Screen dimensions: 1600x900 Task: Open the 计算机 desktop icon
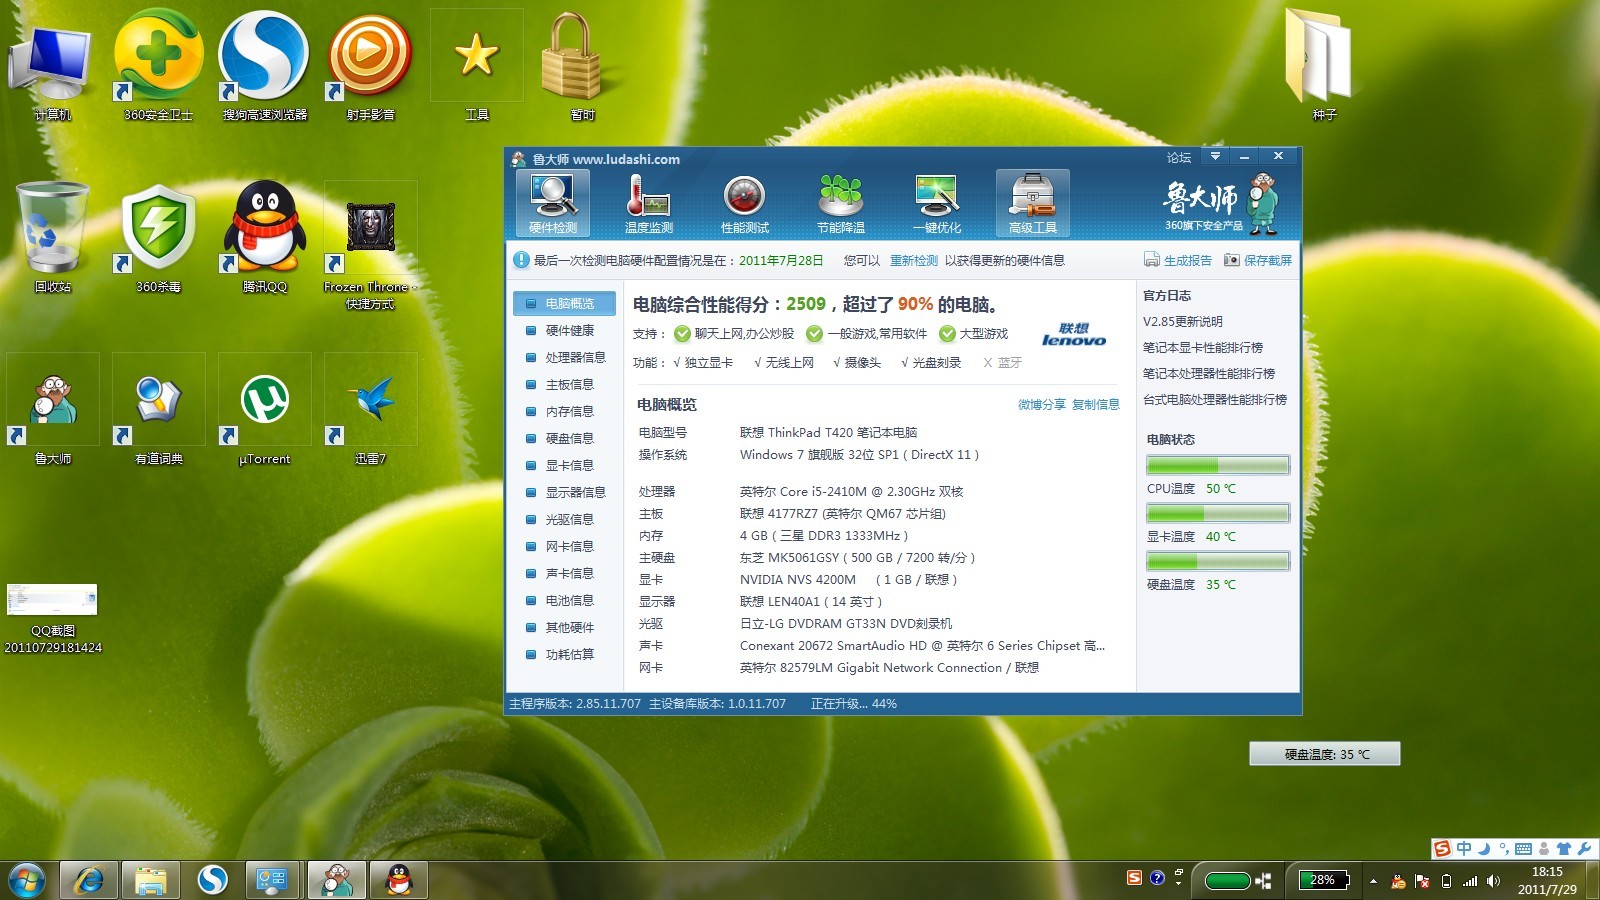point(52,68)
